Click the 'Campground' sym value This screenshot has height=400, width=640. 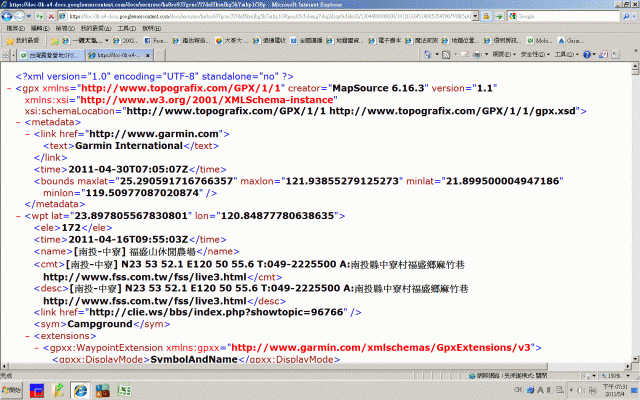100,324
